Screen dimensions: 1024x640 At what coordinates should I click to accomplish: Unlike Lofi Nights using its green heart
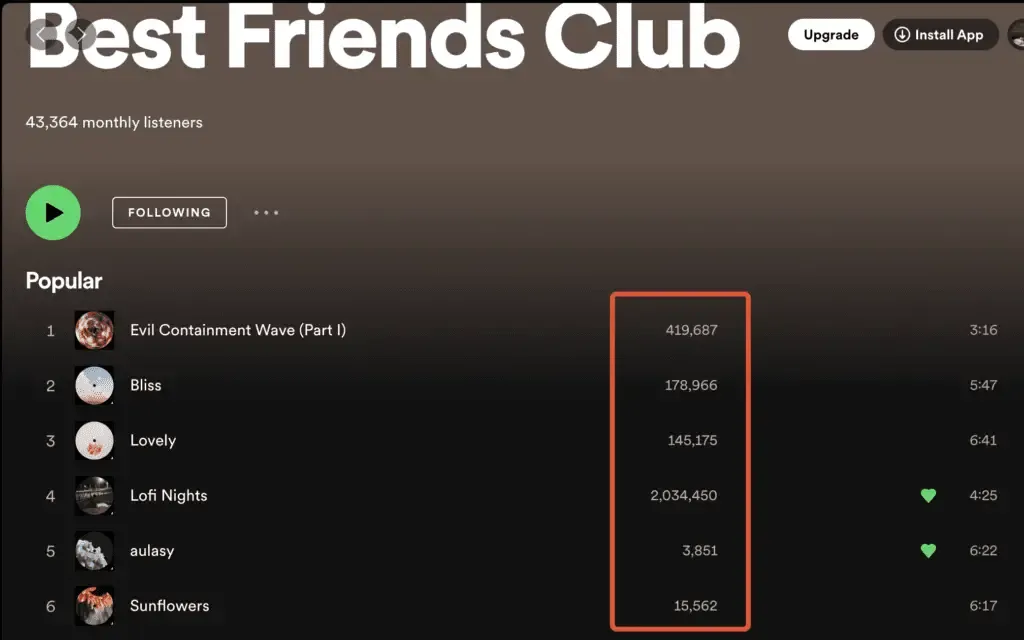point(928,496)
